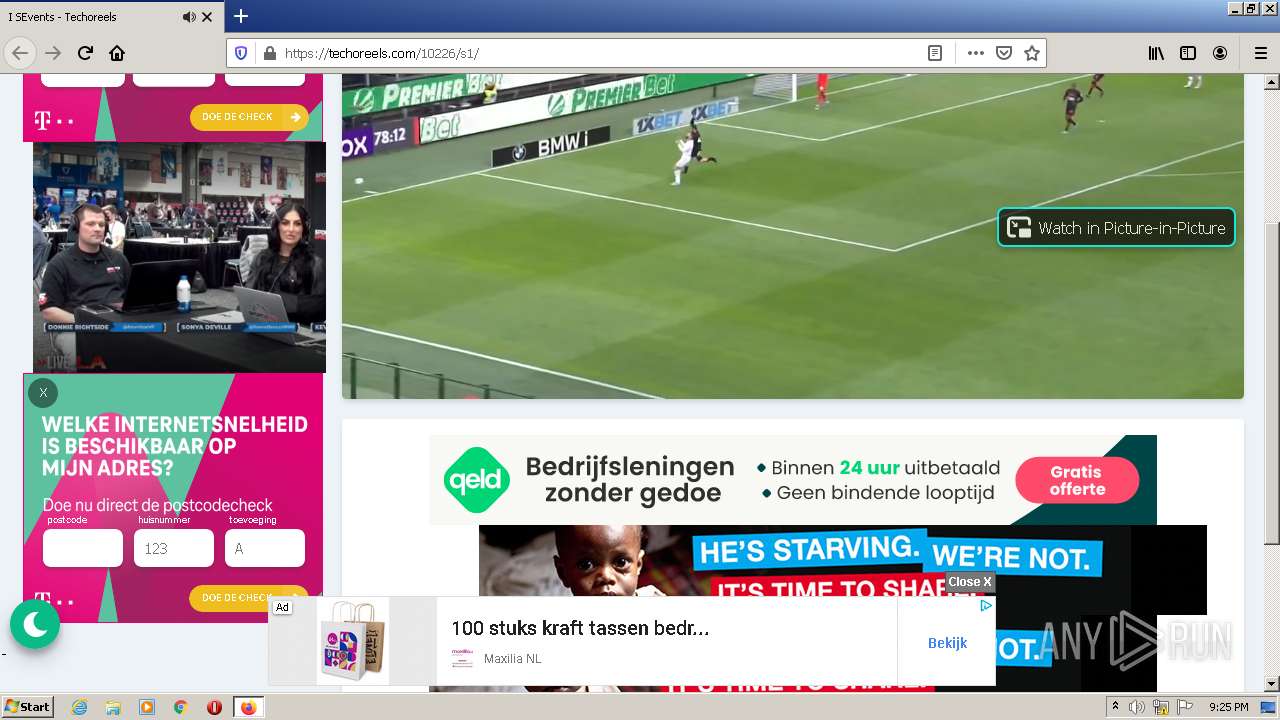Open the Library menu

[1156, 53]
